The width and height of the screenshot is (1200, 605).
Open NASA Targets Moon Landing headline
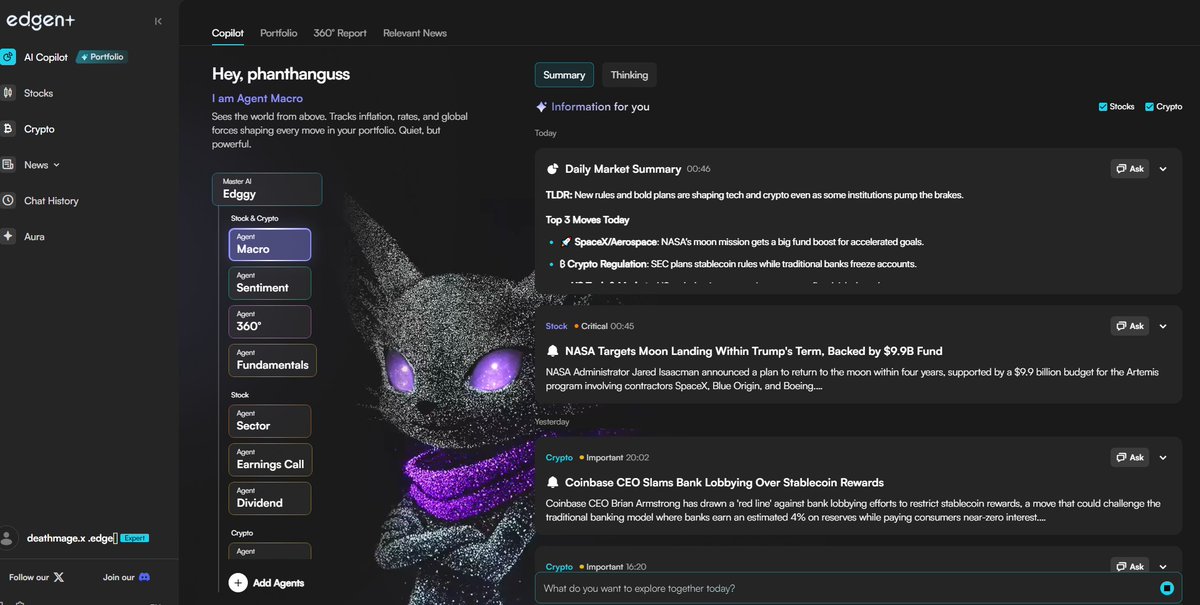pos(754,351)
